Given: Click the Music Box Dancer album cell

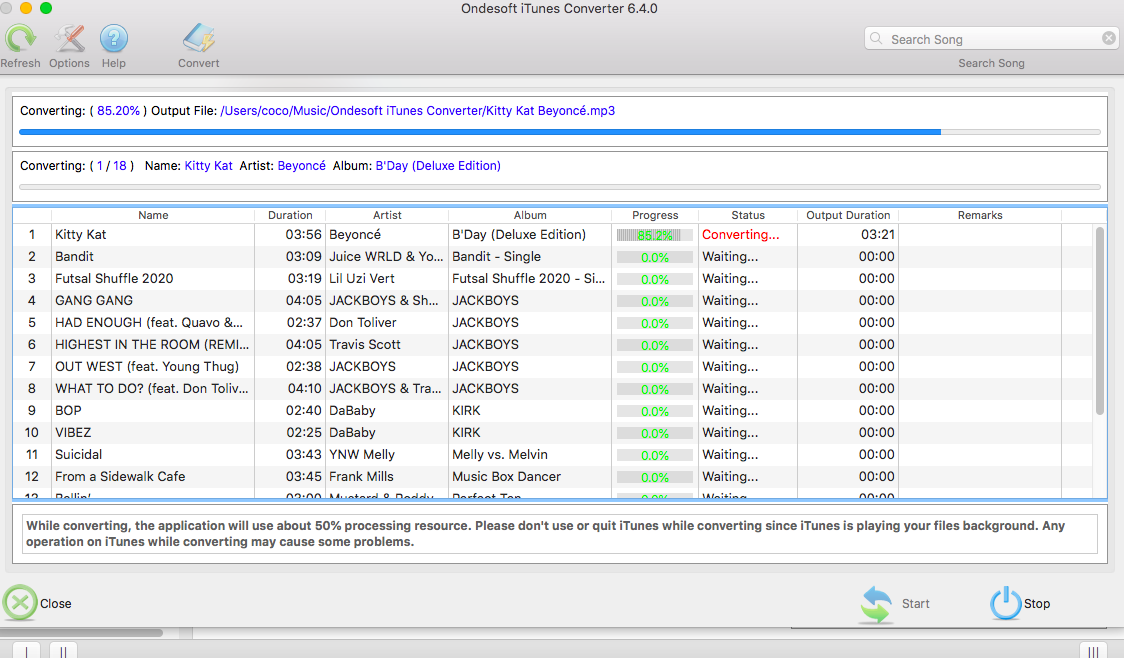Looking at the screenshot, I should tap(506, 477).
